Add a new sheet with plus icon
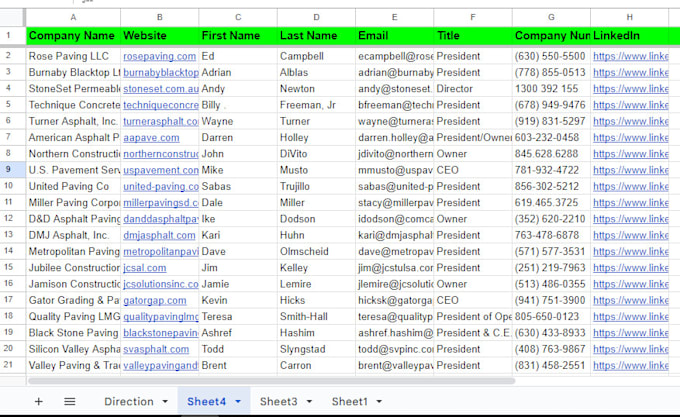 (x=39, y=401)
